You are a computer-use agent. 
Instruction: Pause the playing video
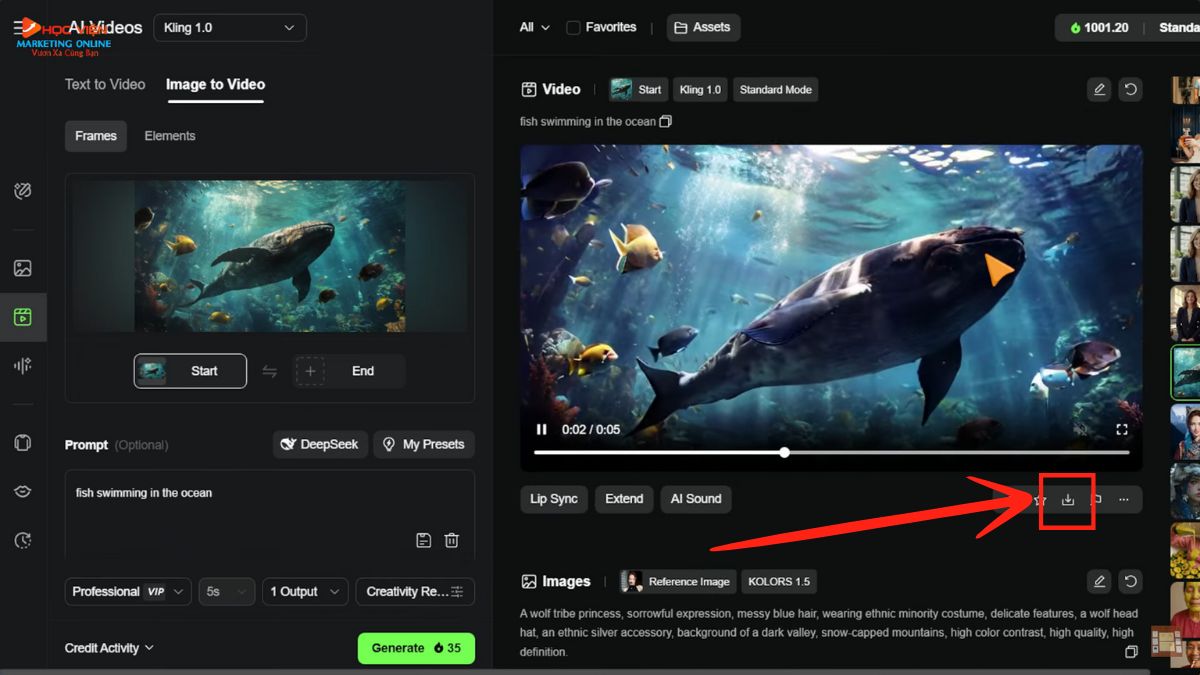pyautogui.click(x=541, y=429)
